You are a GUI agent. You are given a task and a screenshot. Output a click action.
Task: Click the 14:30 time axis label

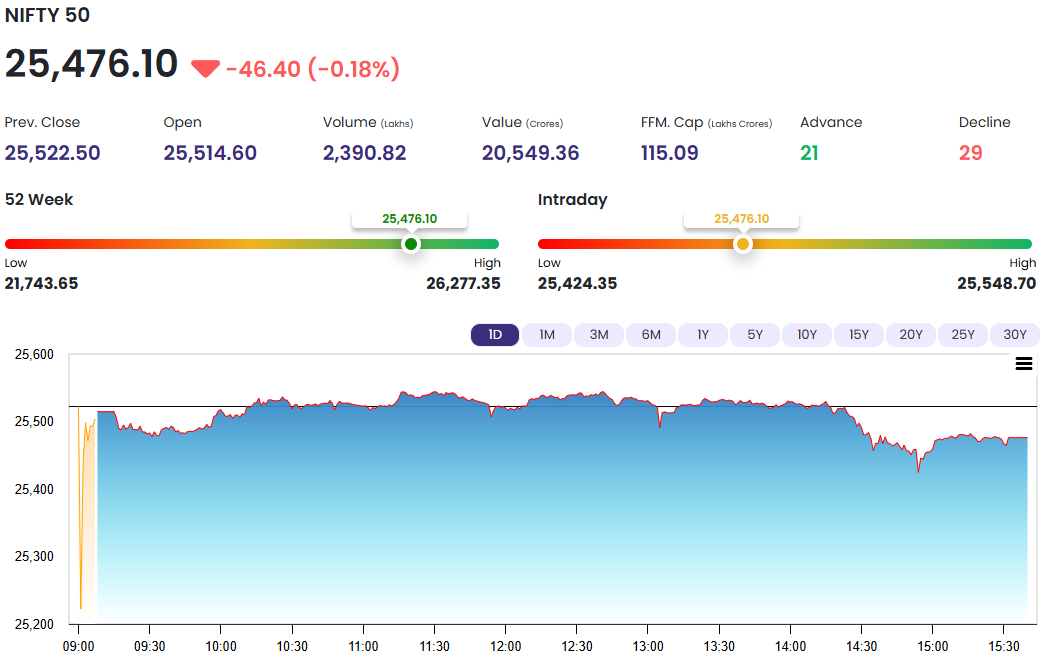862,646
